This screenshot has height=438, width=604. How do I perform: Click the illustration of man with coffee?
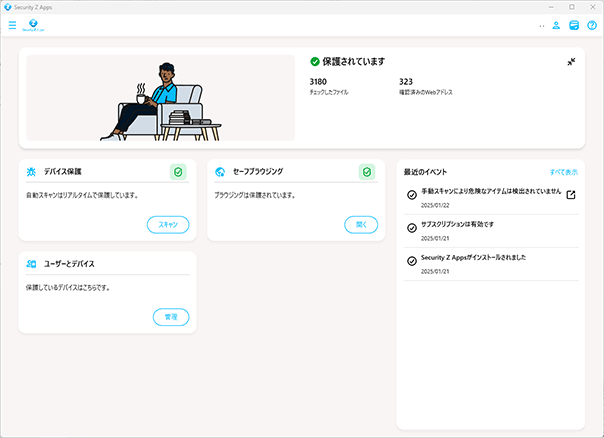[160, 98]
